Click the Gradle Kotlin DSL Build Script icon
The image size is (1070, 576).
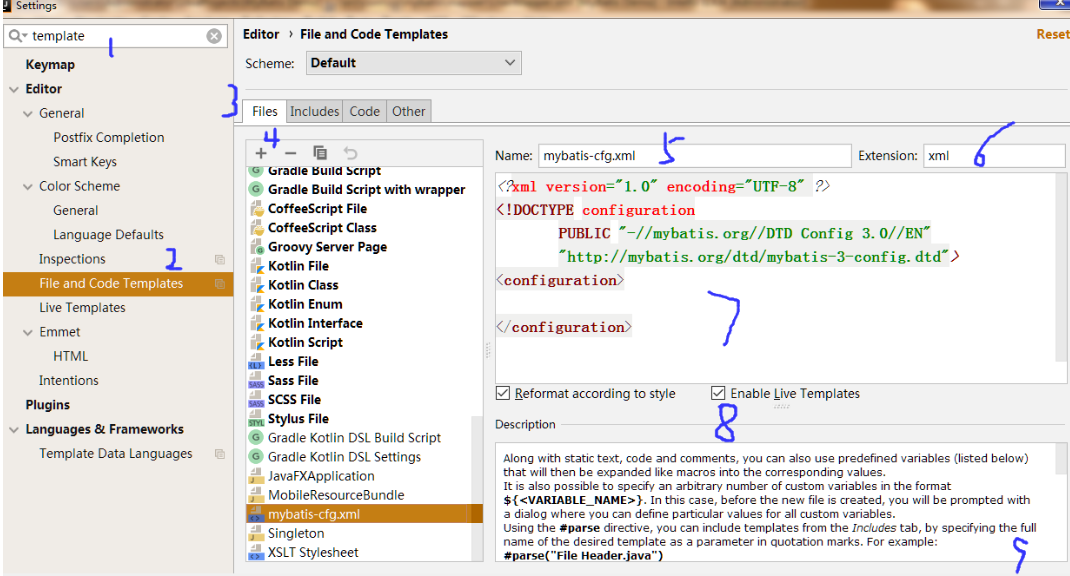(256, 437)
